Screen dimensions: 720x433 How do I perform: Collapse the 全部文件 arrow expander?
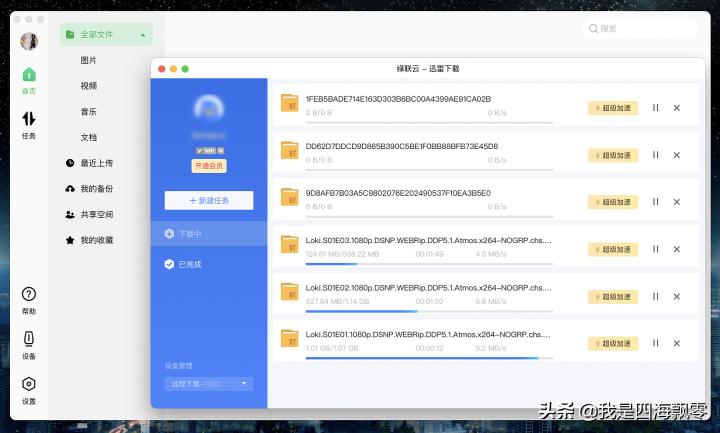pos(143,35)
